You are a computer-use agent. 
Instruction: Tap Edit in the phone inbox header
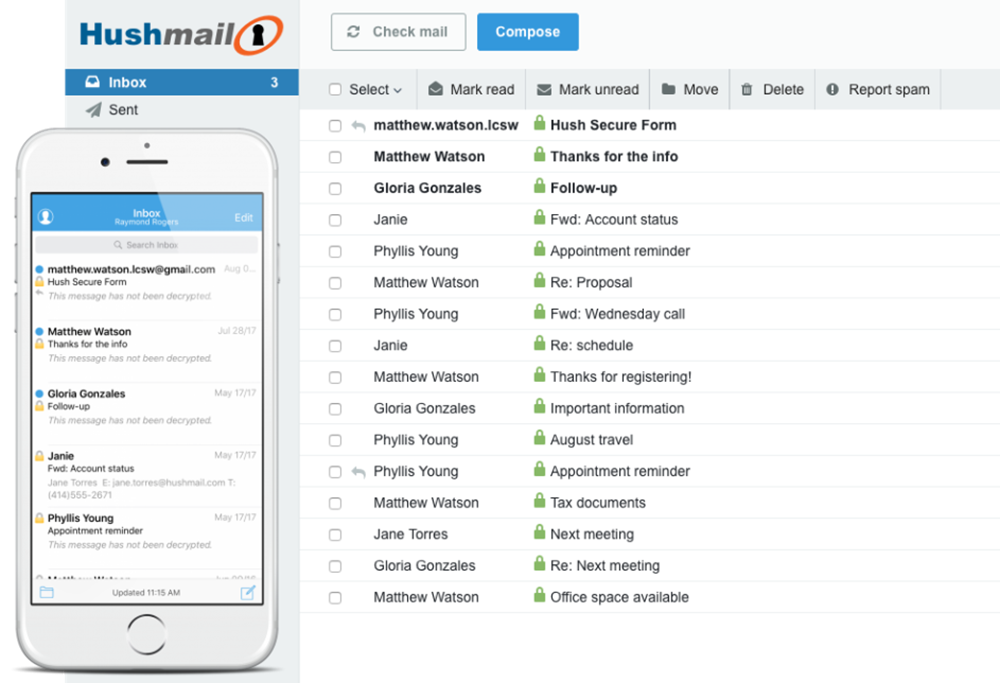[x=244, y=217]
